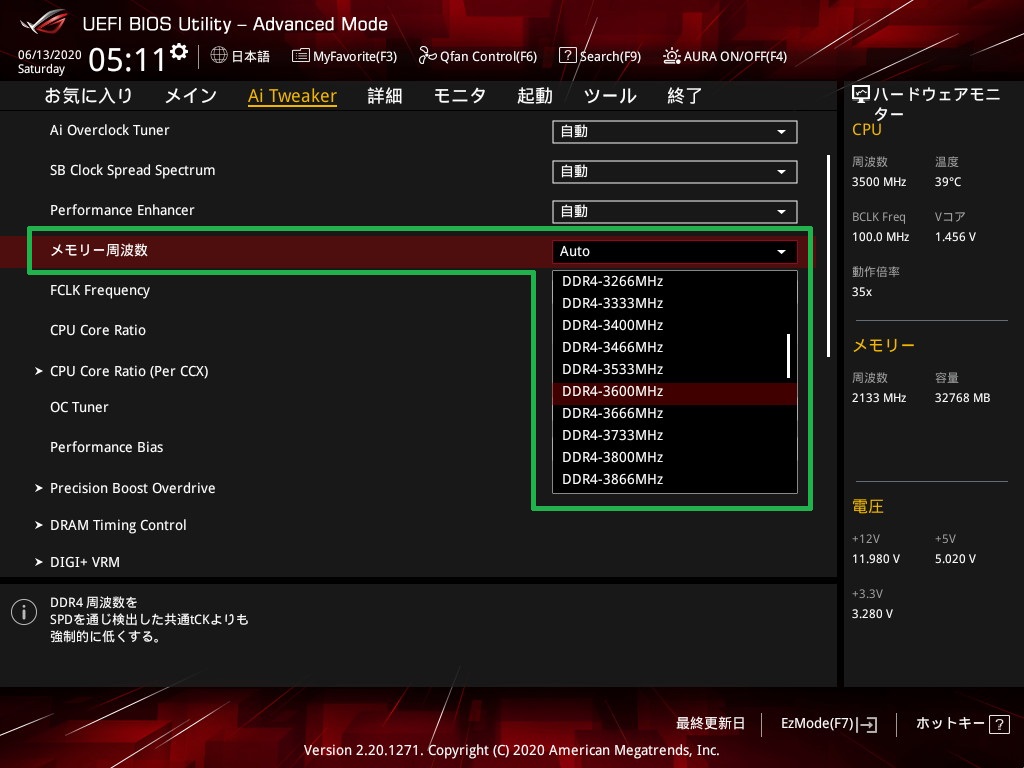The width and height of the screenshot is (1024, 768).
Task: Select the Performance Bias setting
Action: click(106, 447)
